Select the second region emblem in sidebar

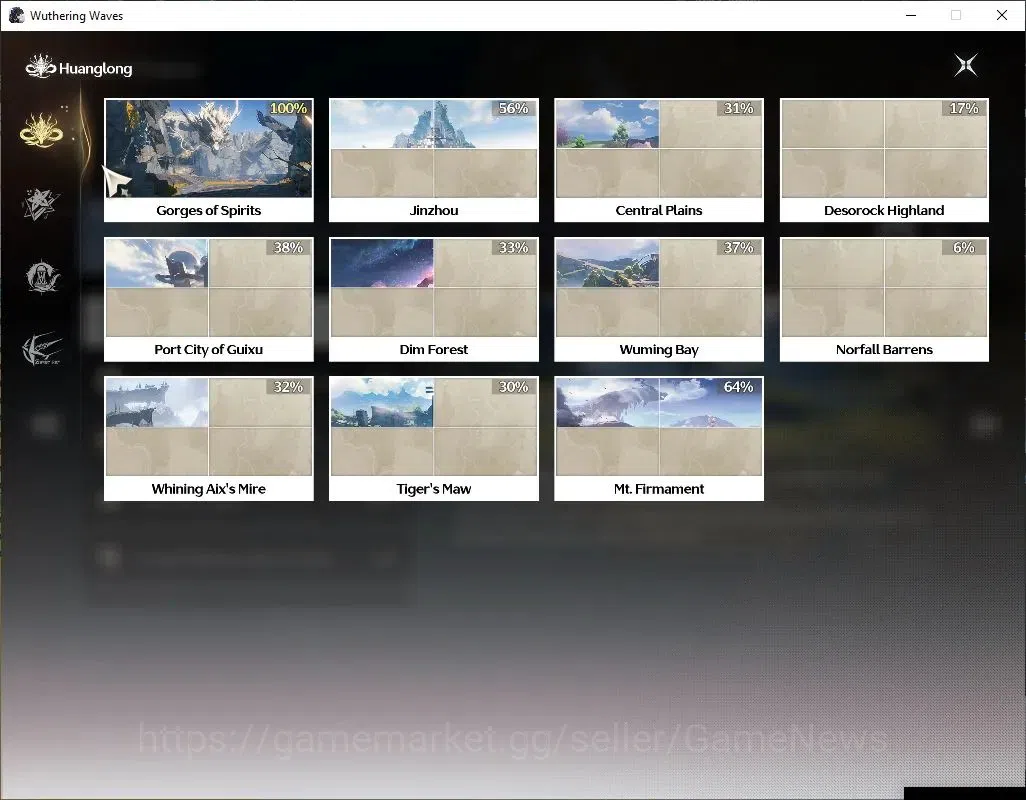pyautogui.click(x=41, y=204)
